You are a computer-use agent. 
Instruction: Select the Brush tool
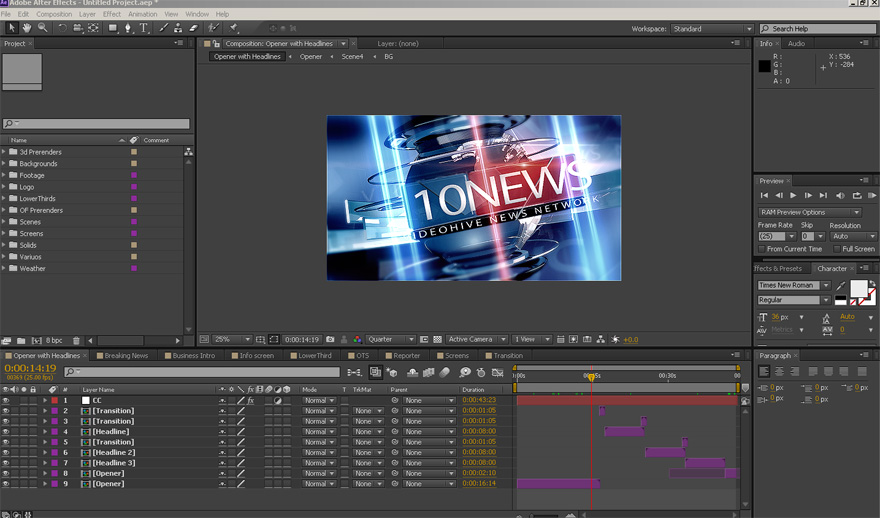pos(163,27)
